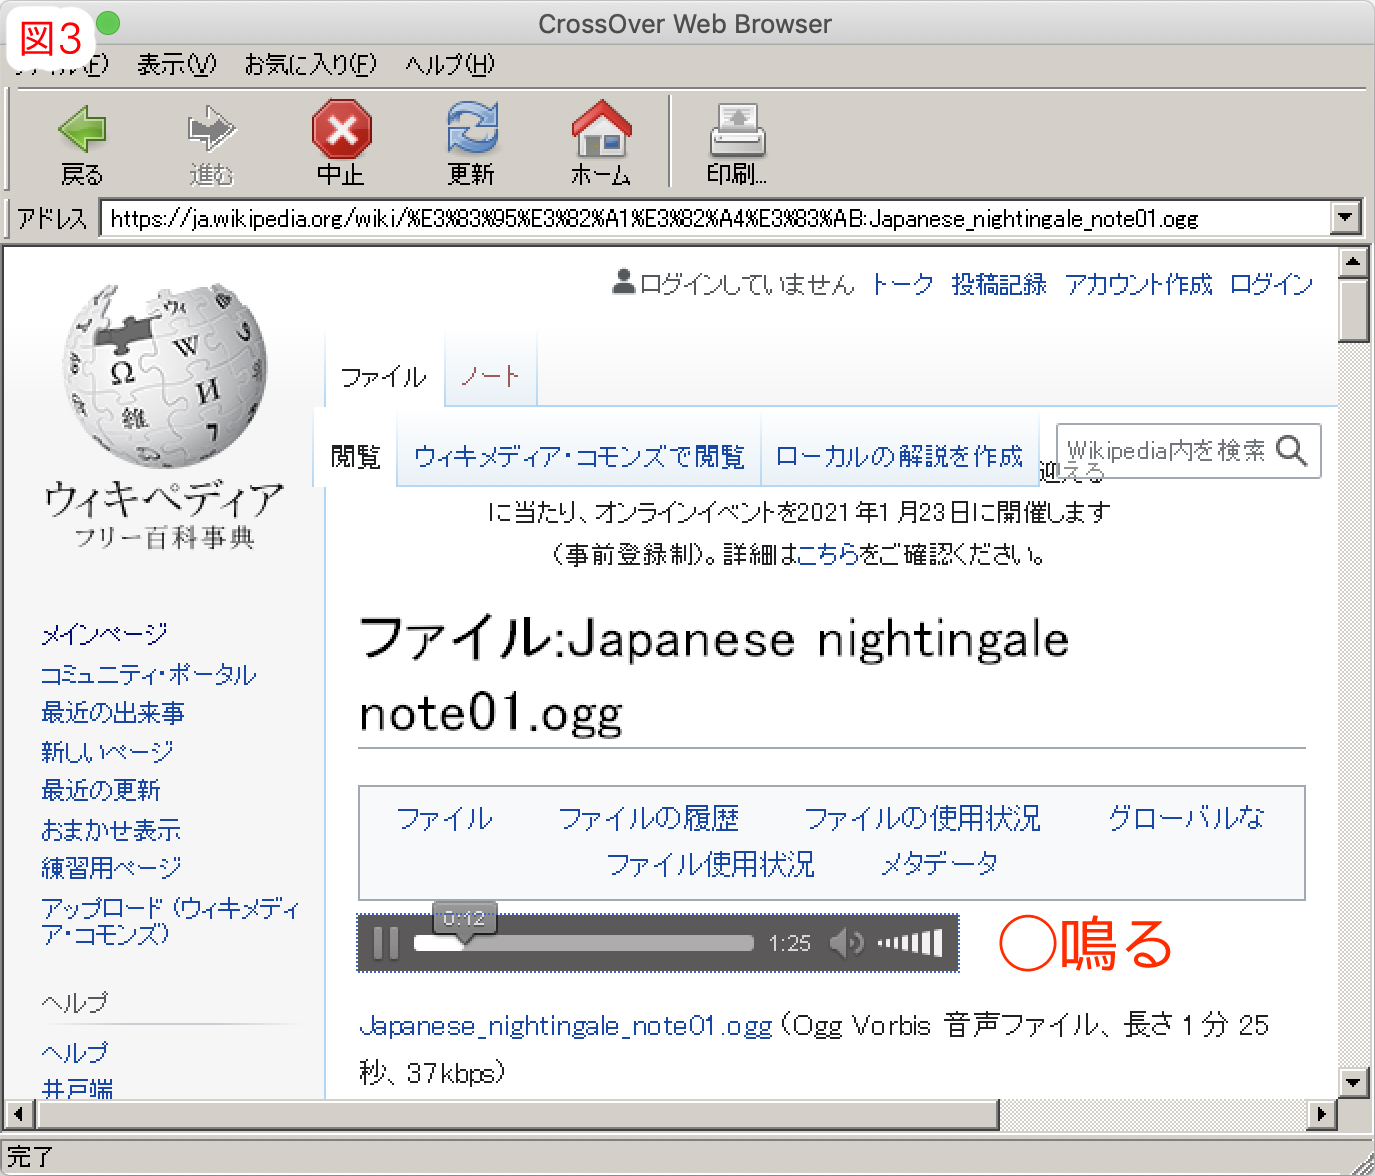Open the アカウント作成 link
1375x1176 pixels.
click(1138, 285)
